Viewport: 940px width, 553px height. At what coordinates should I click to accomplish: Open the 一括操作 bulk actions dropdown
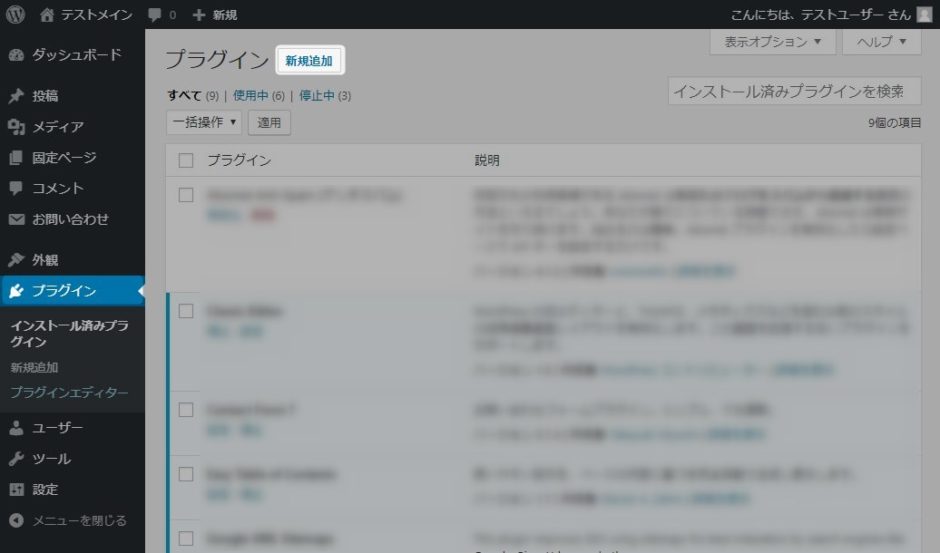205,122
